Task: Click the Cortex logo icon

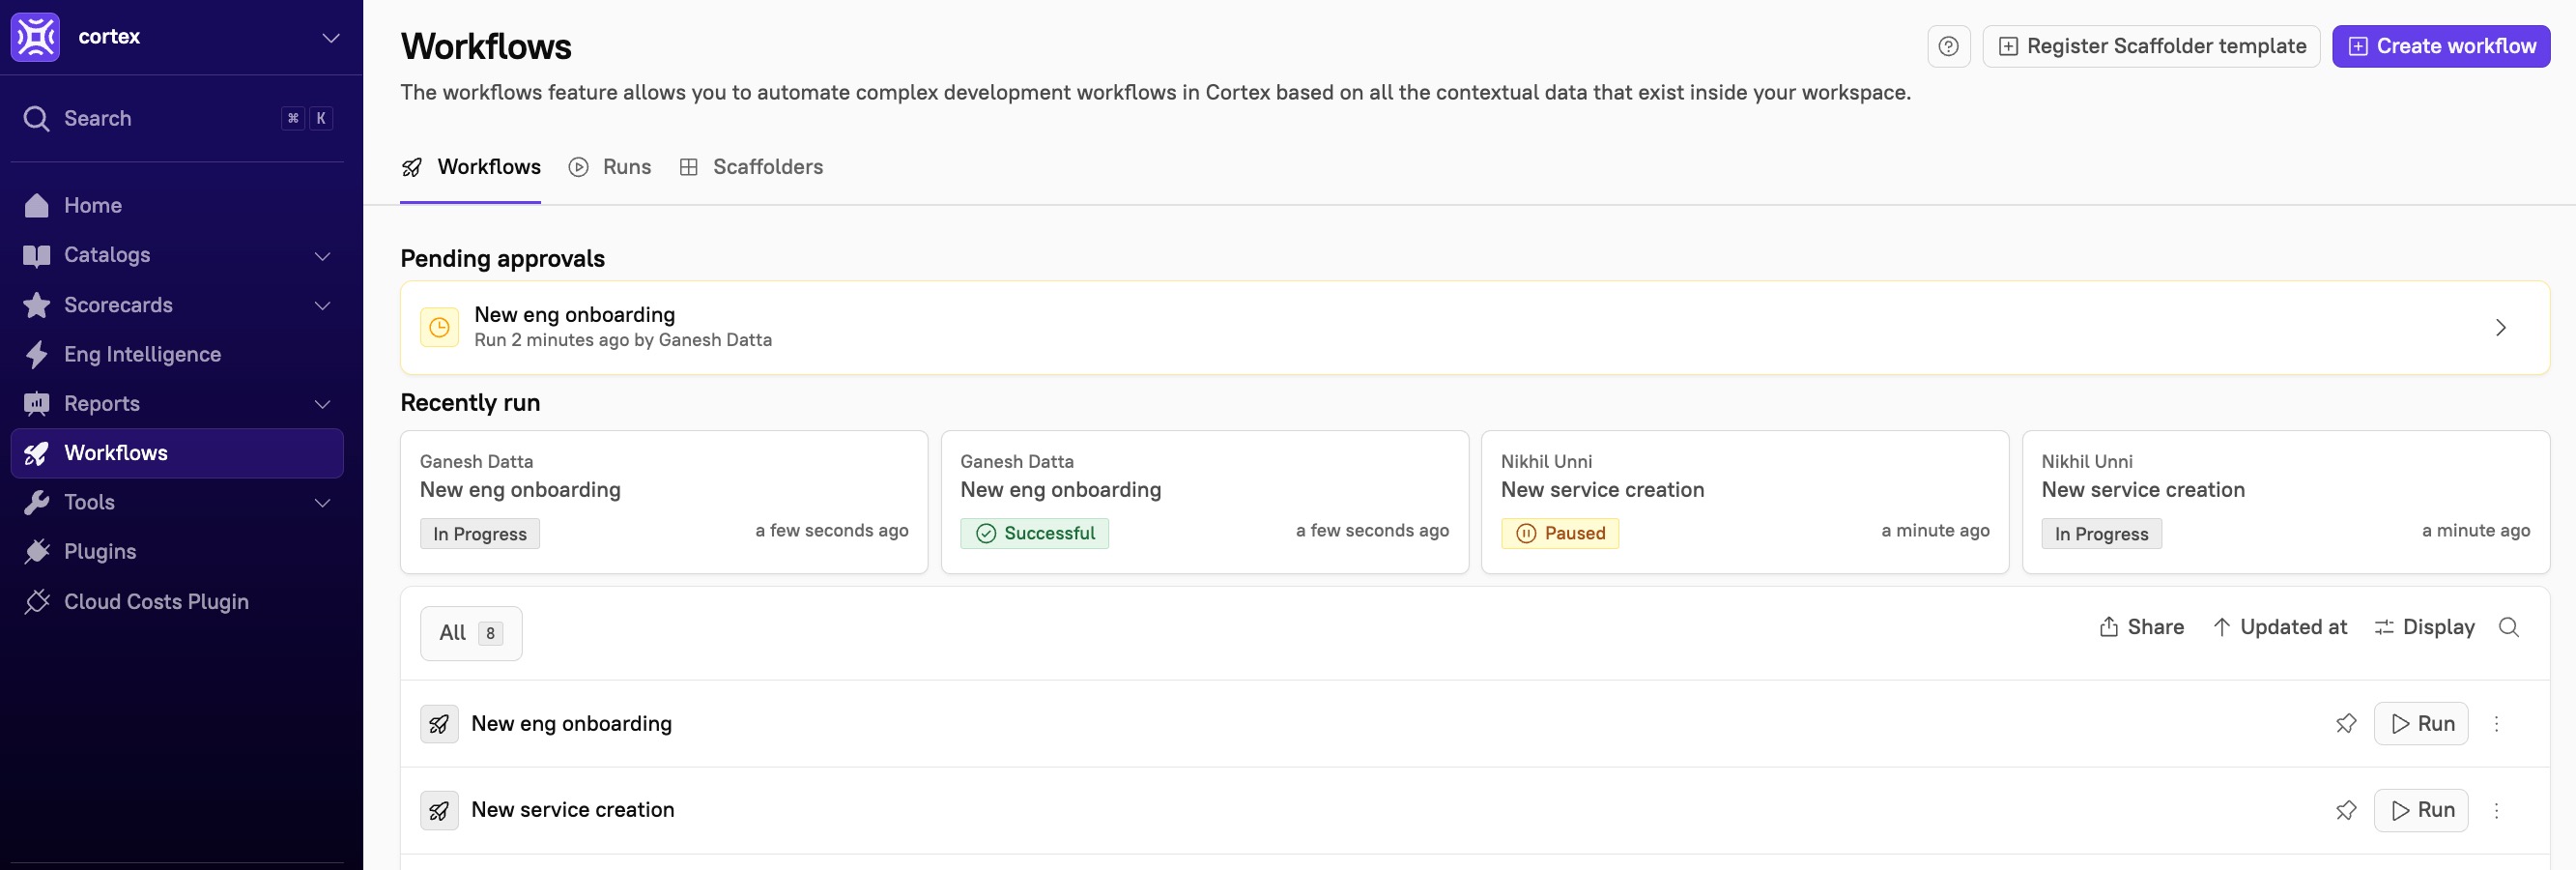Action: click(36, 37)
